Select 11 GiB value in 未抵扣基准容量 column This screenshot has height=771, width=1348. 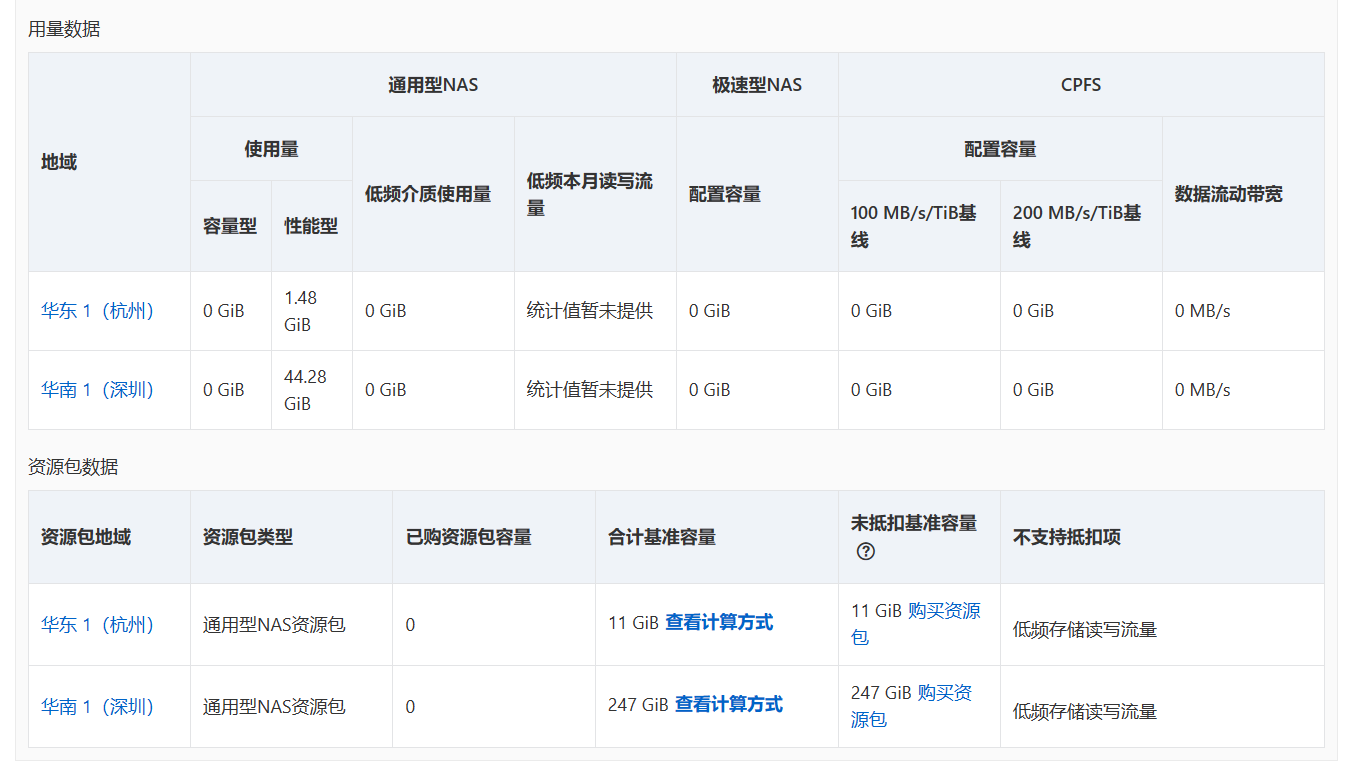(876, 610)
